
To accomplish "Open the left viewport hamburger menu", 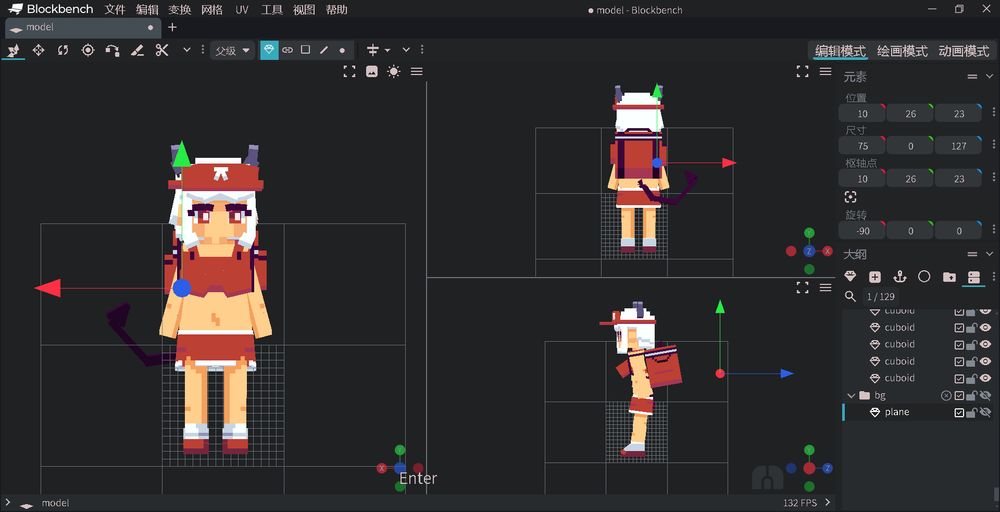I will pos(416,72).
